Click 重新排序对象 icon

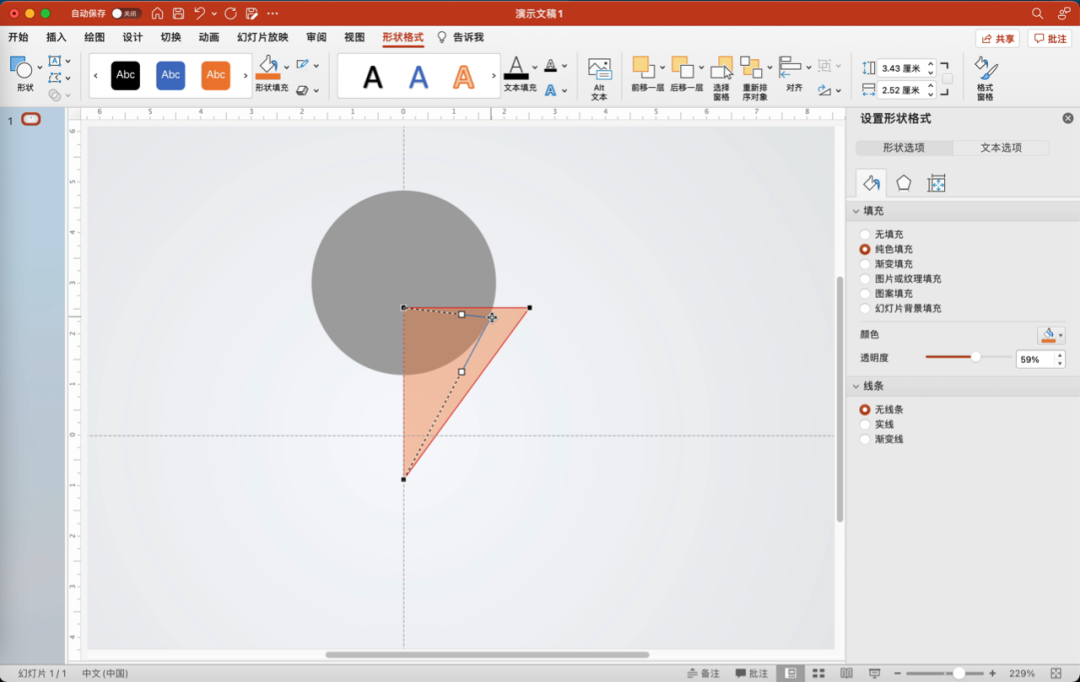point(751,68)
